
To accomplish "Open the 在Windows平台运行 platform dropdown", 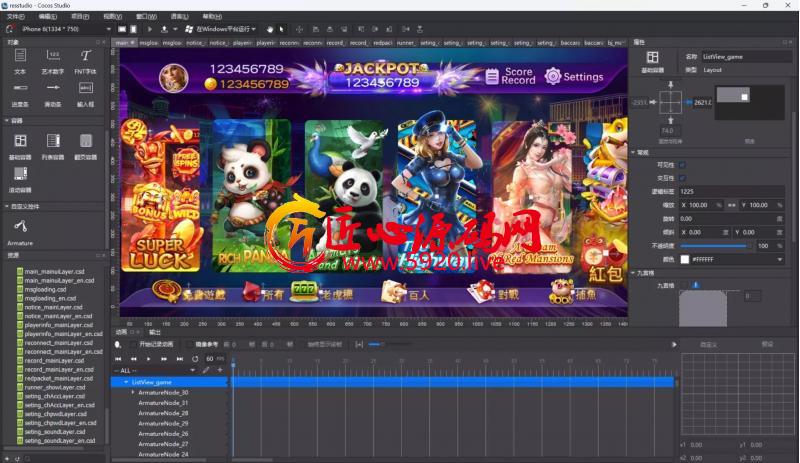I will coord(221,29).
